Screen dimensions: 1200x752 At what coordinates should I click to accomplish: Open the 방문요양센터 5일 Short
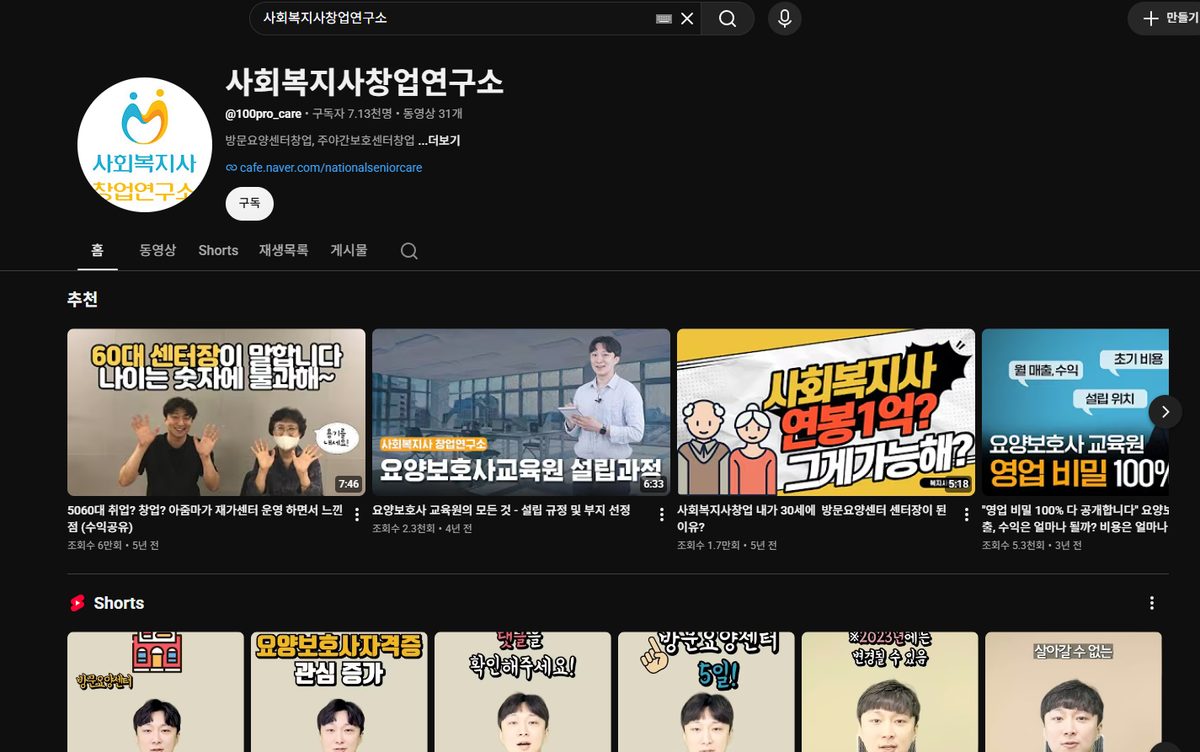click(706, 692)
